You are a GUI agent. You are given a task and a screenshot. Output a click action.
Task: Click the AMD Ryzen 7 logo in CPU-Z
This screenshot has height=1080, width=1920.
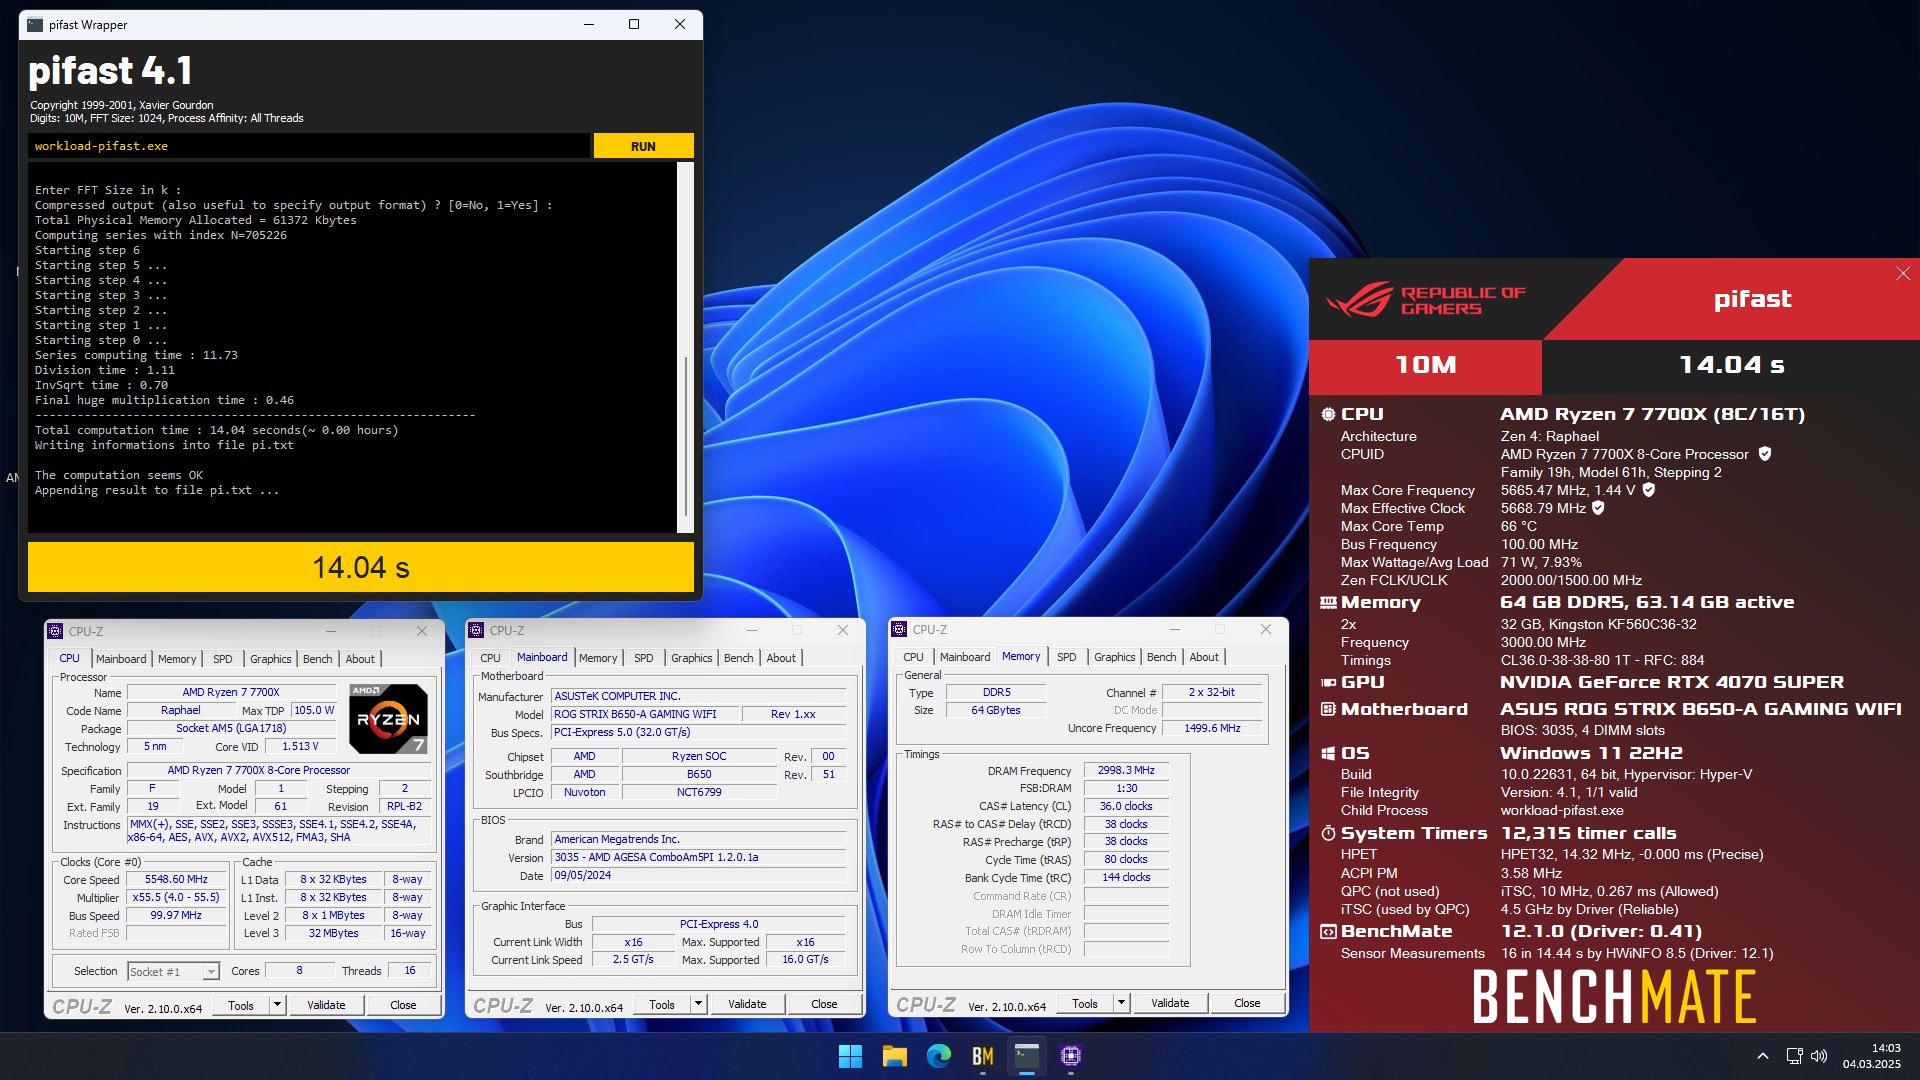[388, 718]
